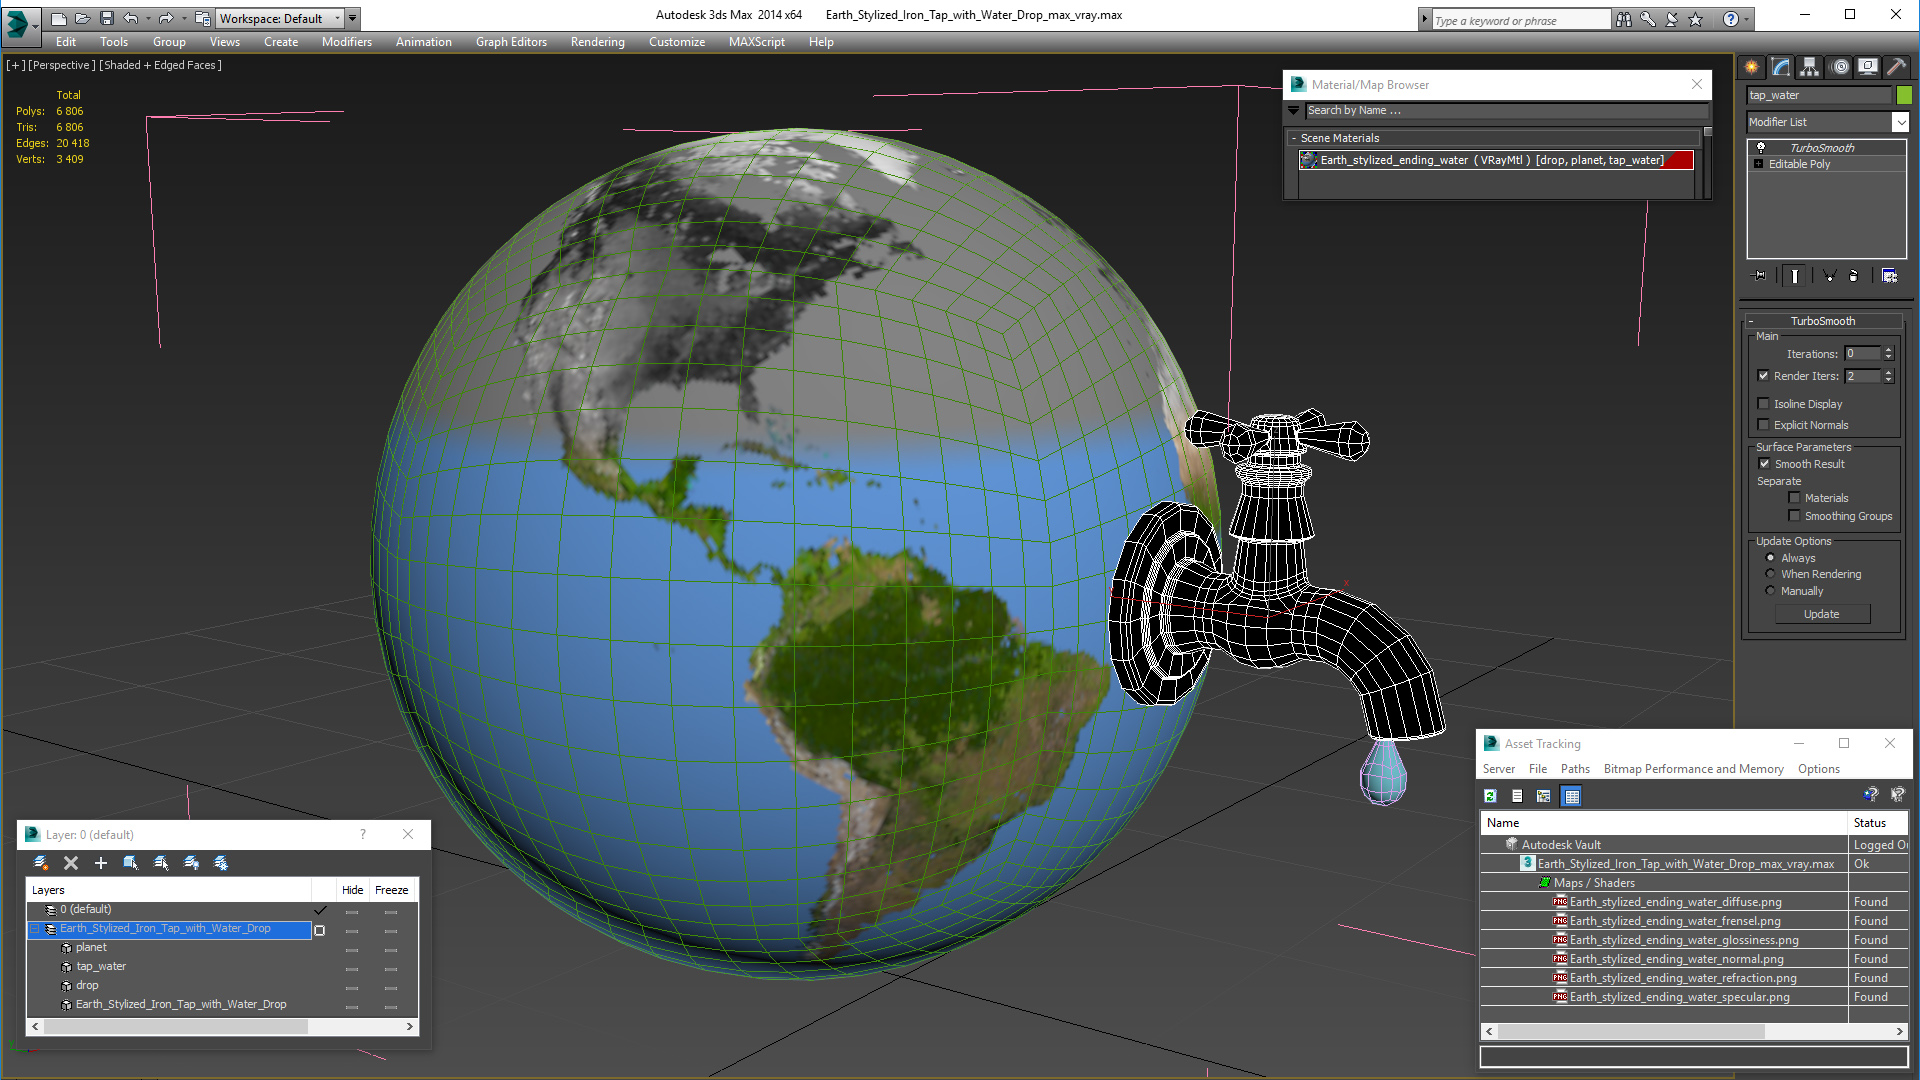Click Freeze/Unfreeze All Layers icon

221,863
